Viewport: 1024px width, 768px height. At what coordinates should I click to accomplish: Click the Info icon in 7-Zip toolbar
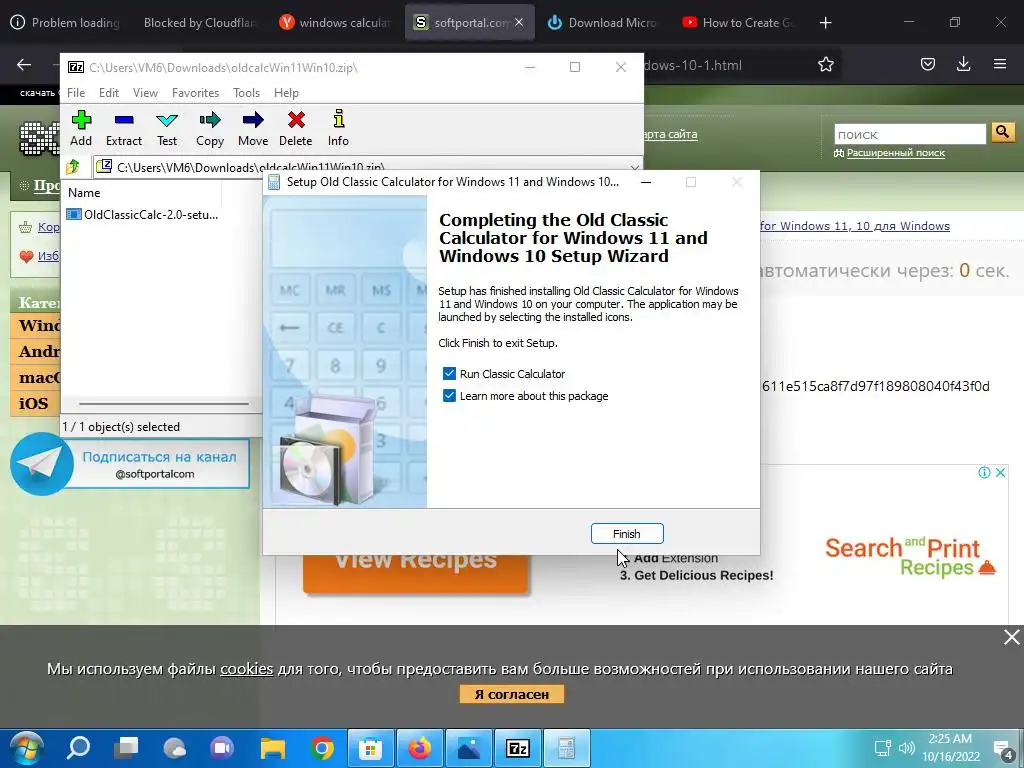click(x=338, y=129)
